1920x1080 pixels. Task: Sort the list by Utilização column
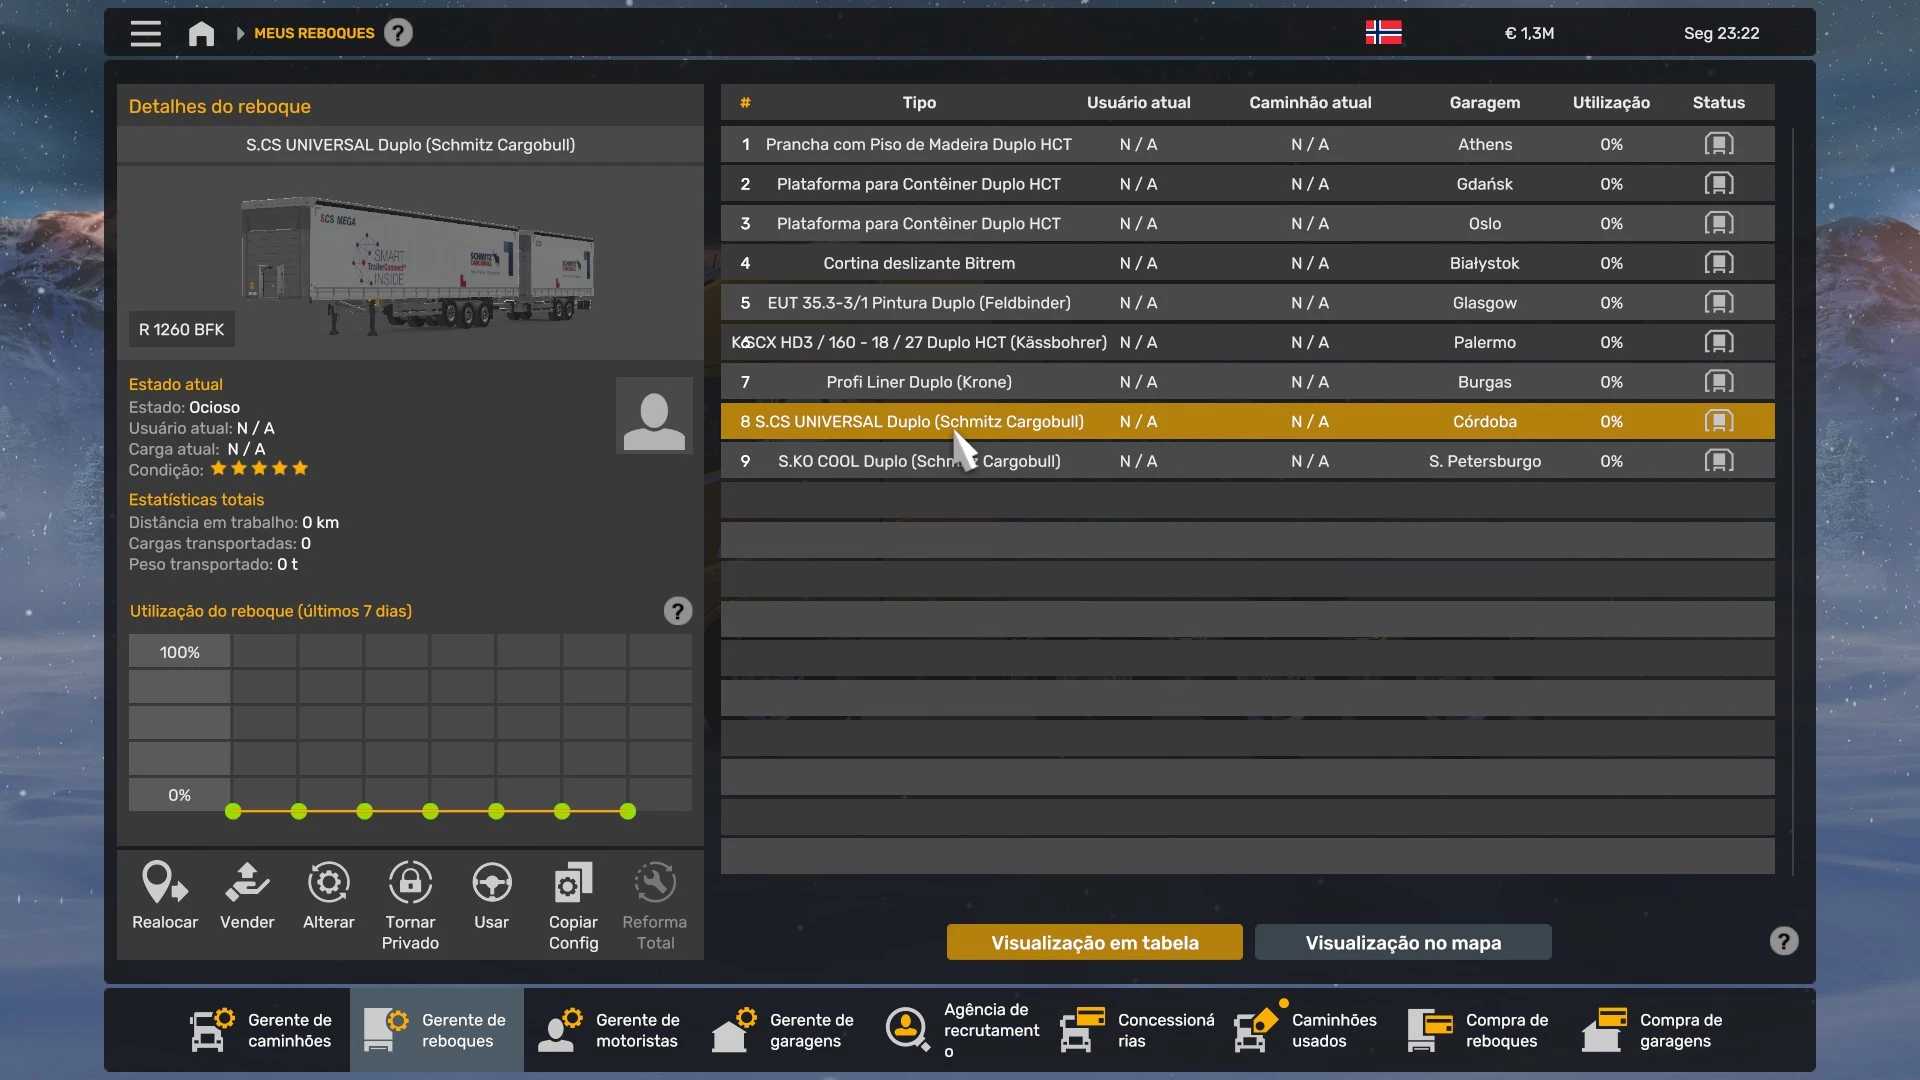[x=1610, y=103]
